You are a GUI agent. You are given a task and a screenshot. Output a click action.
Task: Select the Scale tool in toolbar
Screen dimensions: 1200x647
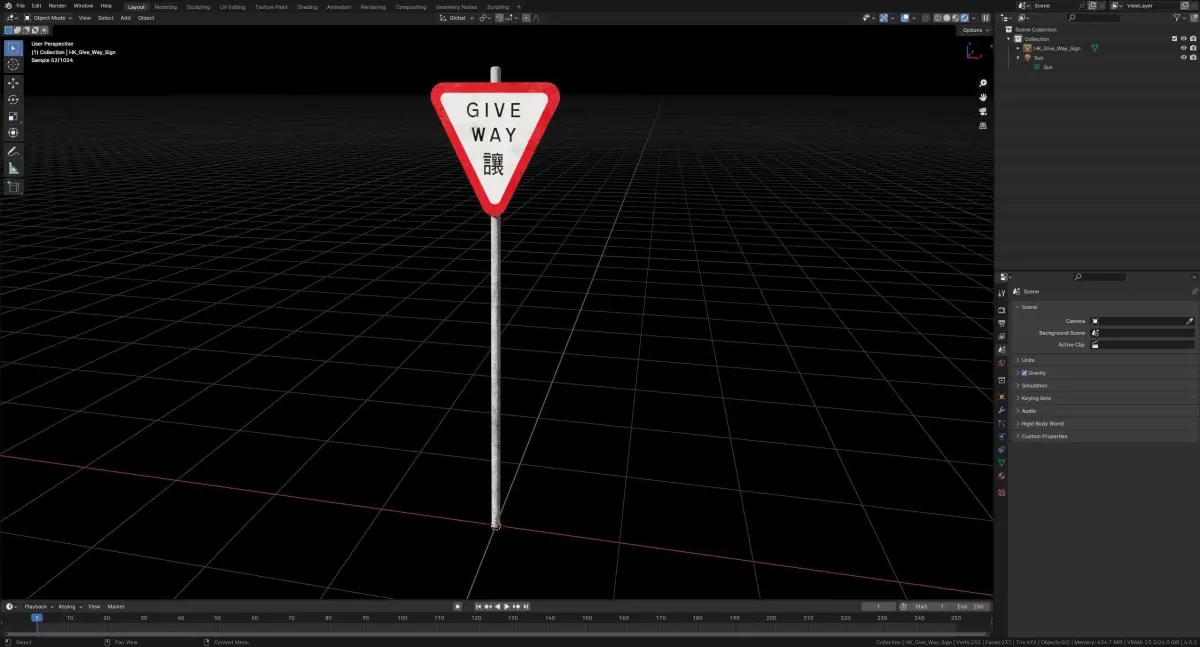[x=13, y=116]
